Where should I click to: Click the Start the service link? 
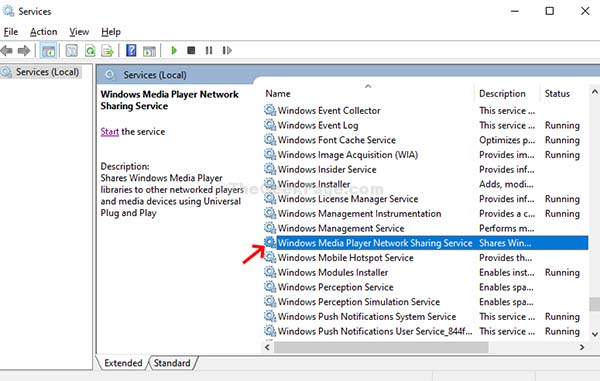coord(109,132)
